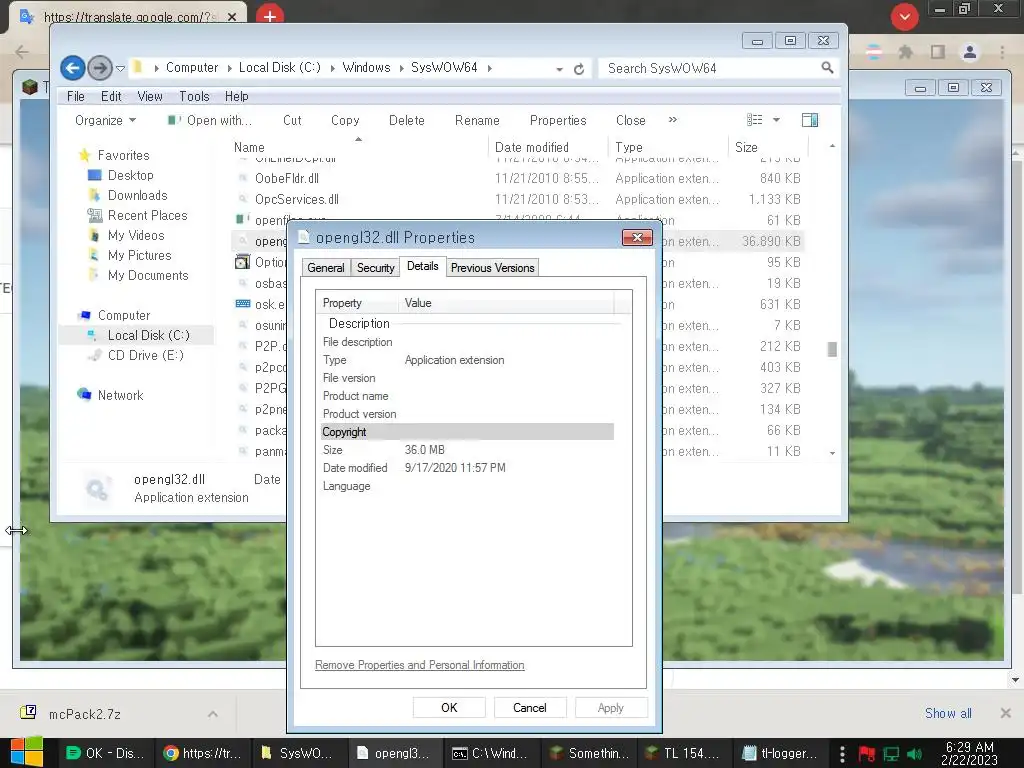The width and height of the screenshot is (1024, 768).
Task: Open Chrome profile avatar icon
Action: 970,52
